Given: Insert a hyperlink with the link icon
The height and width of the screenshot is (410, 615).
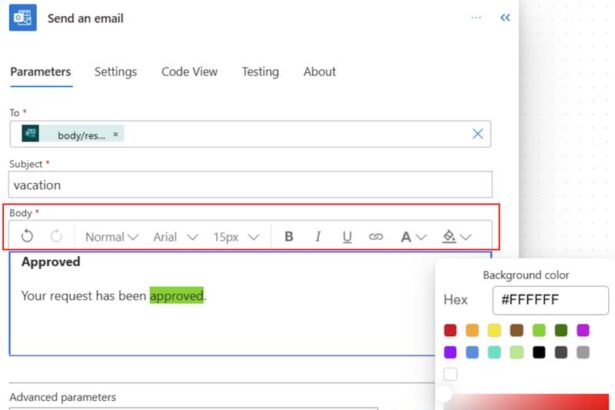Looking at the screenshot, I should click(x=376, y=237).
